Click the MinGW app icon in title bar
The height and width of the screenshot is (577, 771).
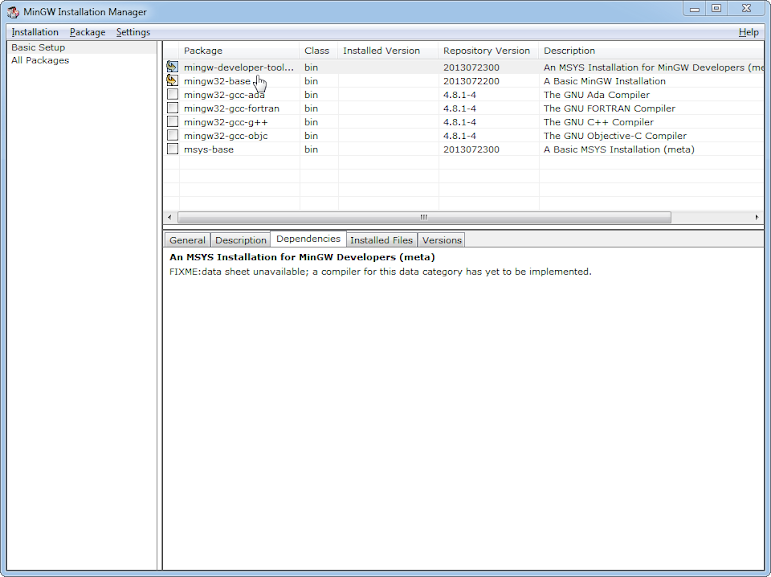[x=13, y=11]
